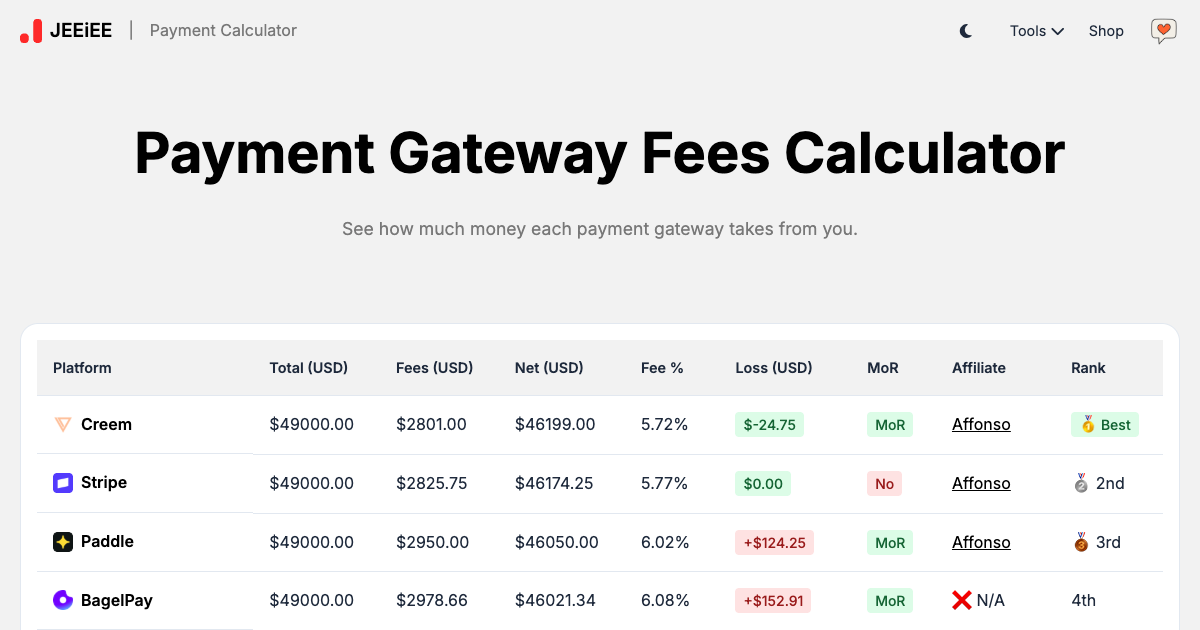Toggle dark mode with the moon icon
1200x630 pixels.
pos(966,31)
